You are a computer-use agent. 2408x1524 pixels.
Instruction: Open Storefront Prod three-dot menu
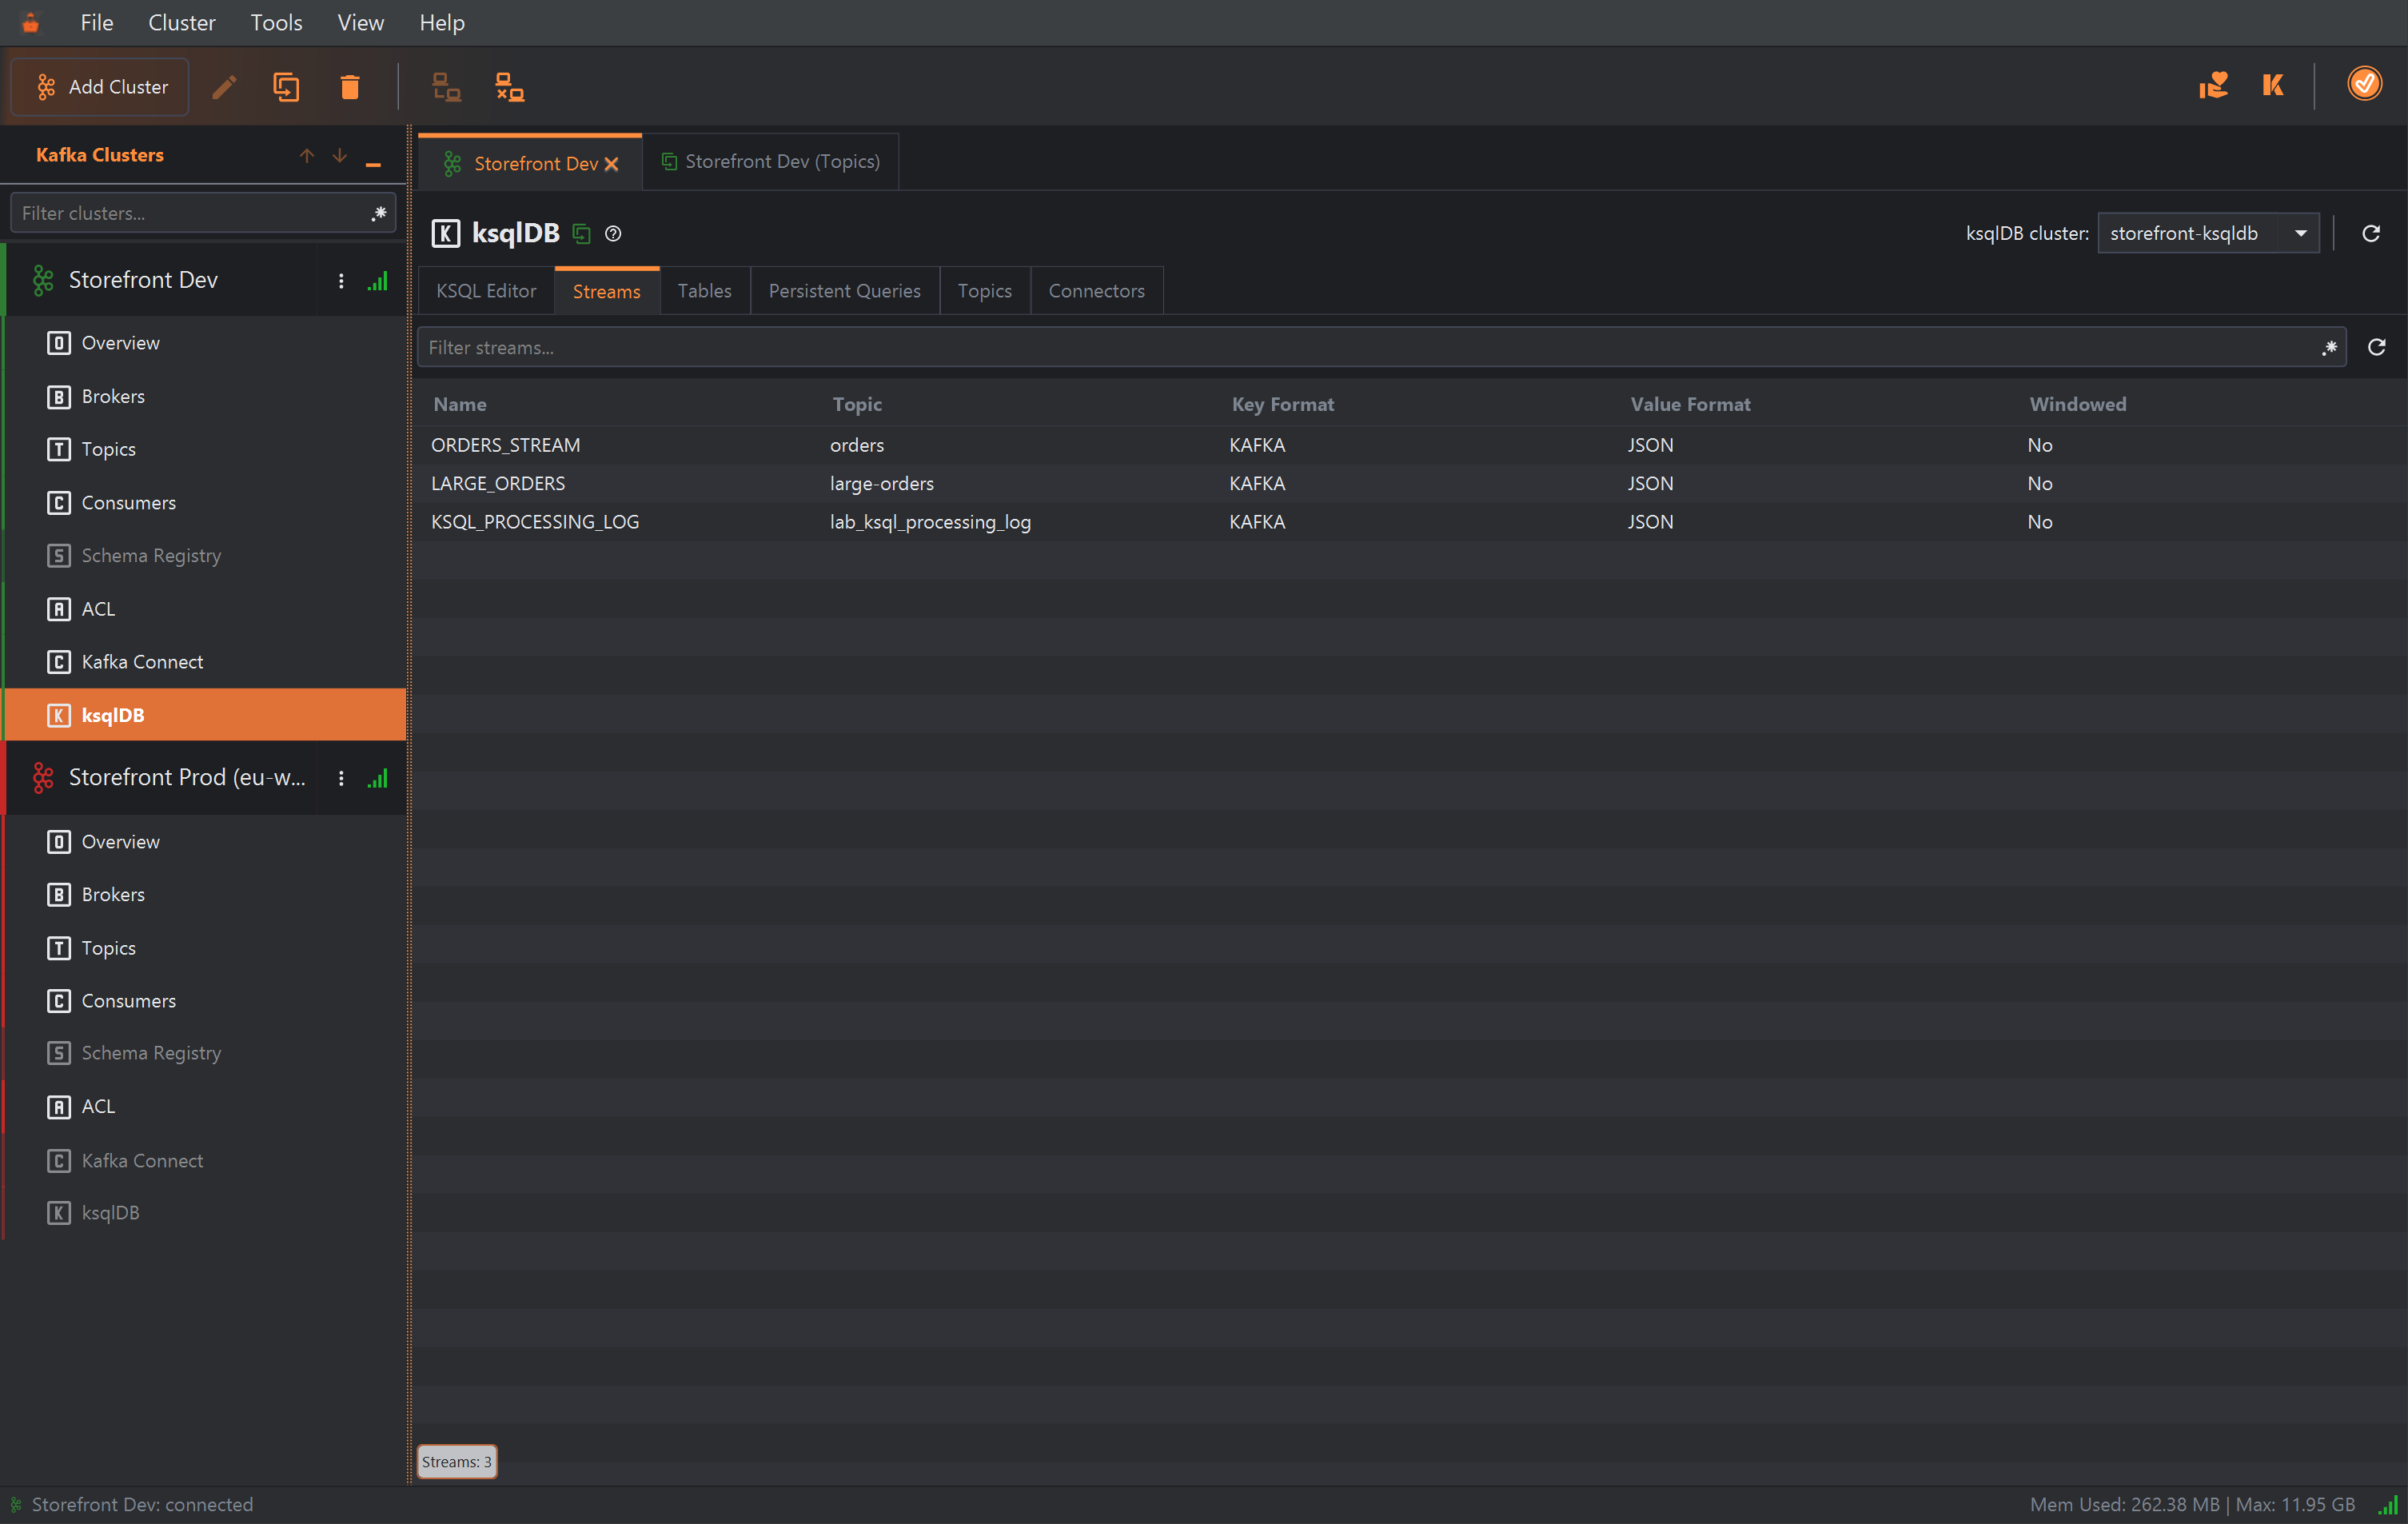pyautogui.click(x=341, y=778)
